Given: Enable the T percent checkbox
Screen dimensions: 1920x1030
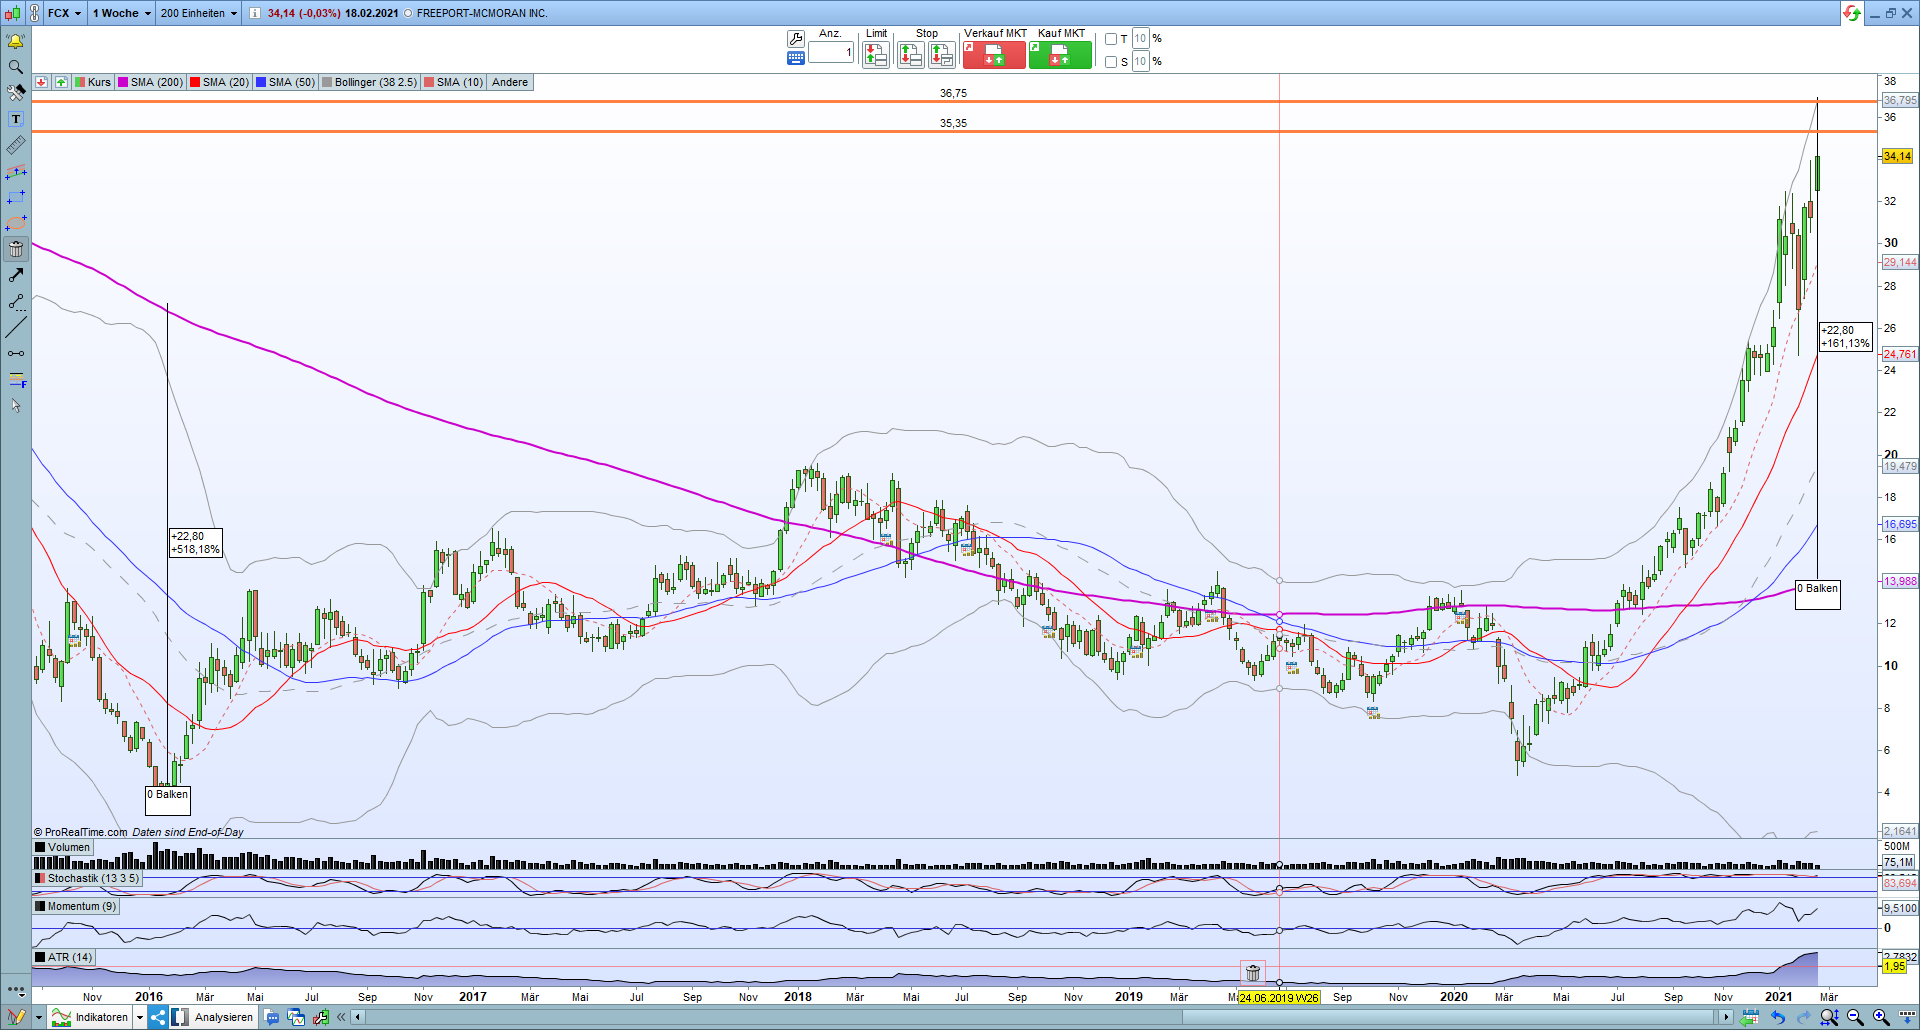Looking at the screenshot, I should 1111,39.
